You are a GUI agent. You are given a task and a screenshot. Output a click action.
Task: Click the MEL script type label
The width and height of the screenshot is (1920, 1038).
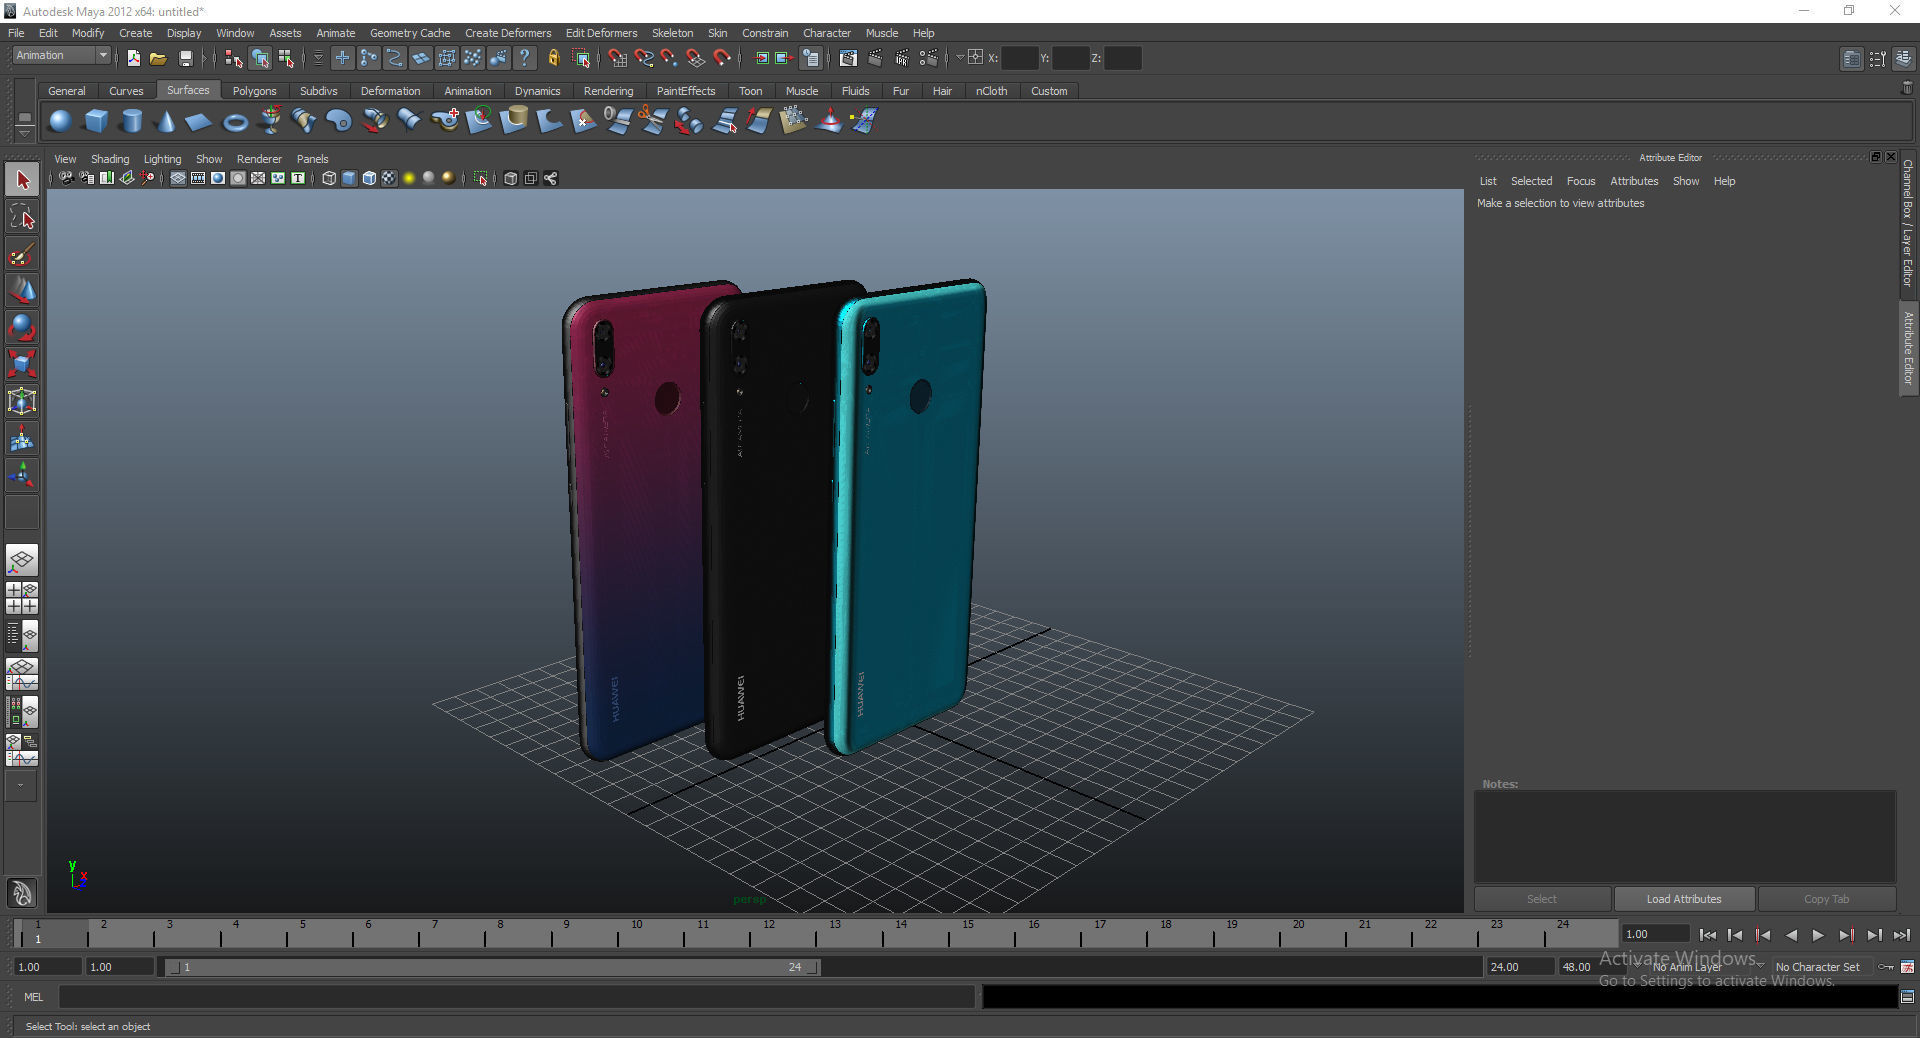[34, 997]
